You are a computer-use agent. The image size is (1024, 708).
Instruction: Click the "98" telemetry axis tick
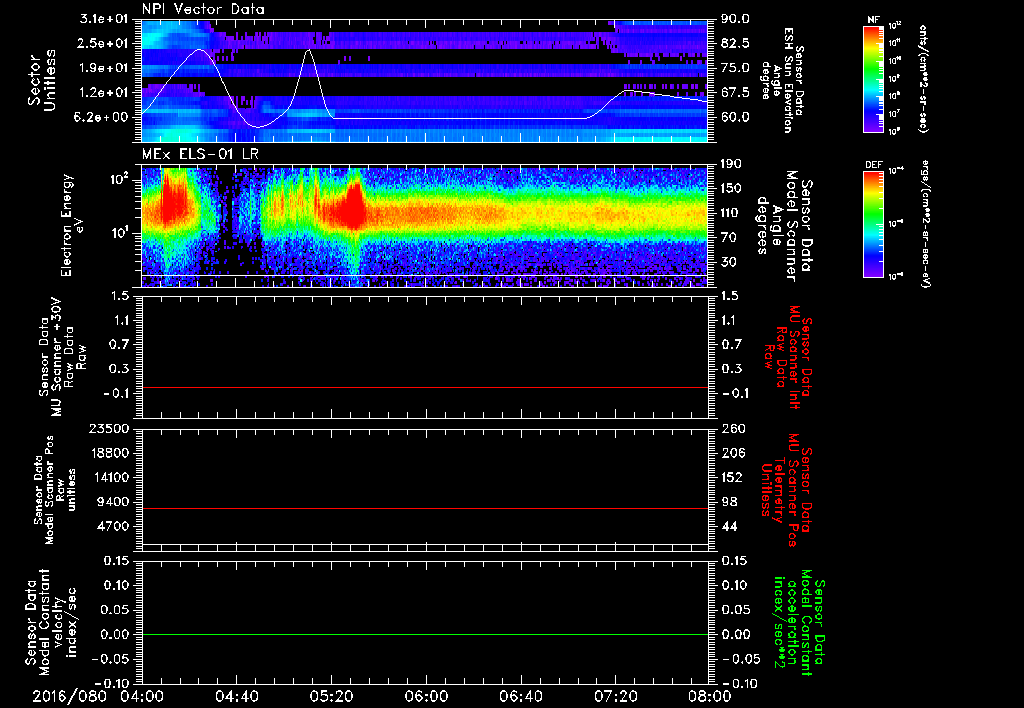tap(729, 502)
